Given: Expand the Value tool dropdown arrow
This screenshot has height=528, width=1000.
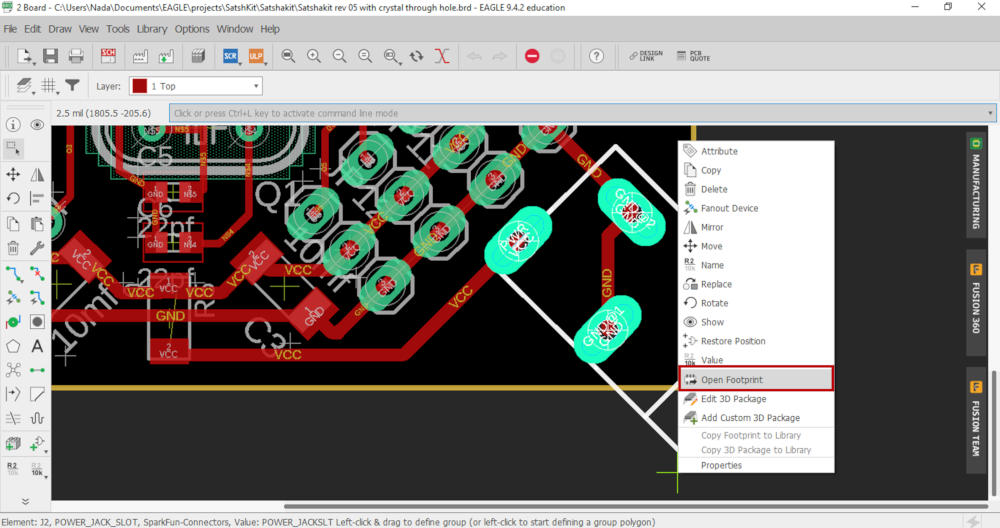Looking at the screenshot, I should click(x=46, y=476).
